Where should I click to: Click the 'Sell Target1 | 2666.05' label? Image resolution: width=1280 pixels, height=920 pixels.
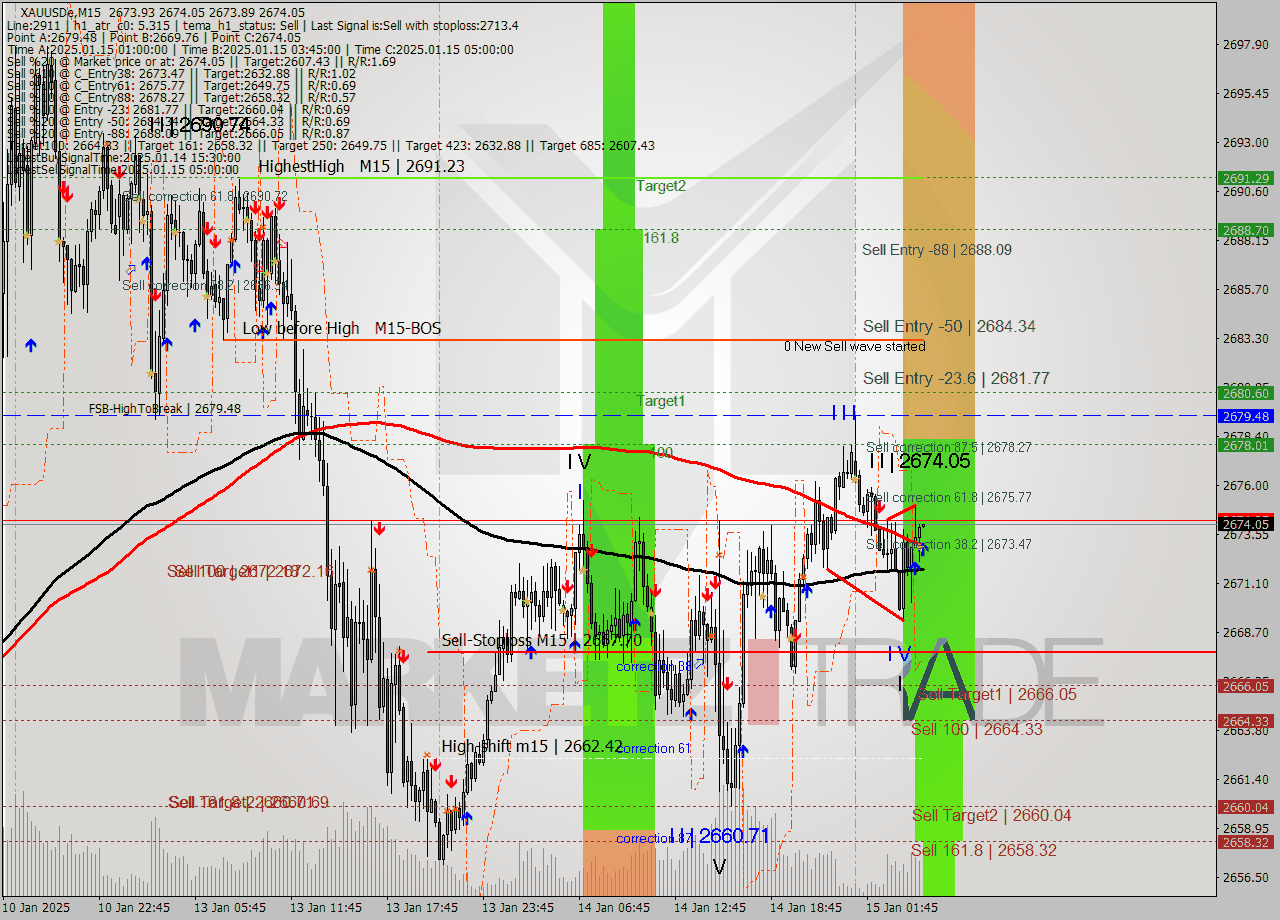[x=997, y=694]
